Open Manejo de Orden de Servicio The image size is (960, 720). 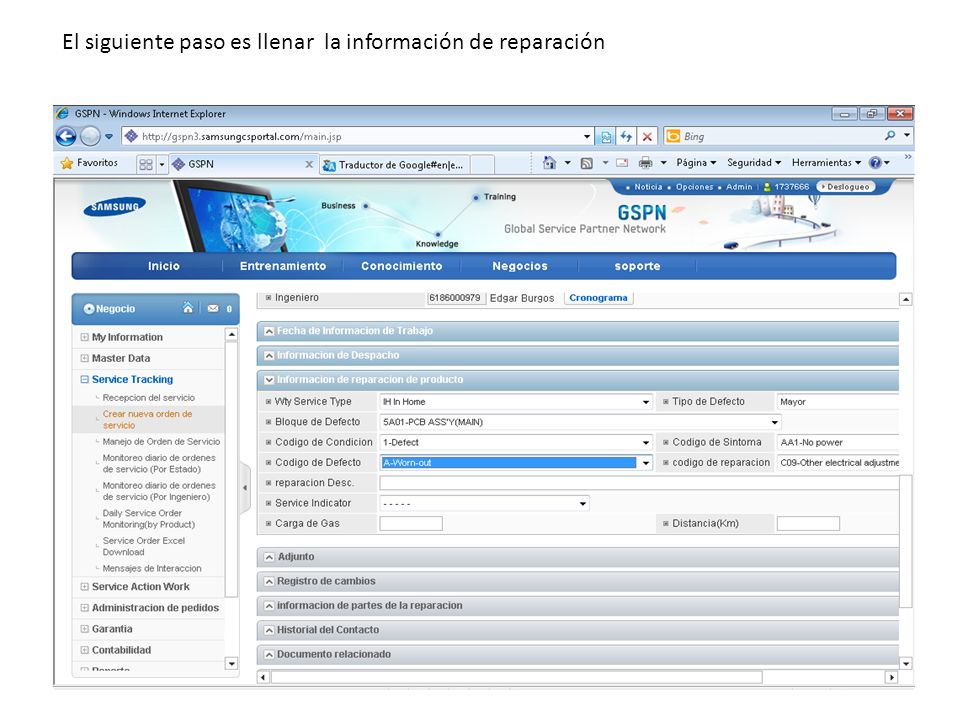click(x=161, y=441)
